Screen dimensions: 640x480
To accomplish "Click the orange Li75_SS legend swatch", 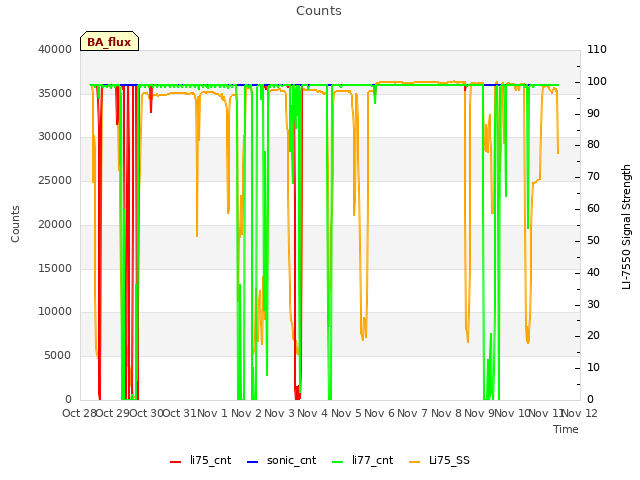I will pyautogui.click(x=414, y=462).
